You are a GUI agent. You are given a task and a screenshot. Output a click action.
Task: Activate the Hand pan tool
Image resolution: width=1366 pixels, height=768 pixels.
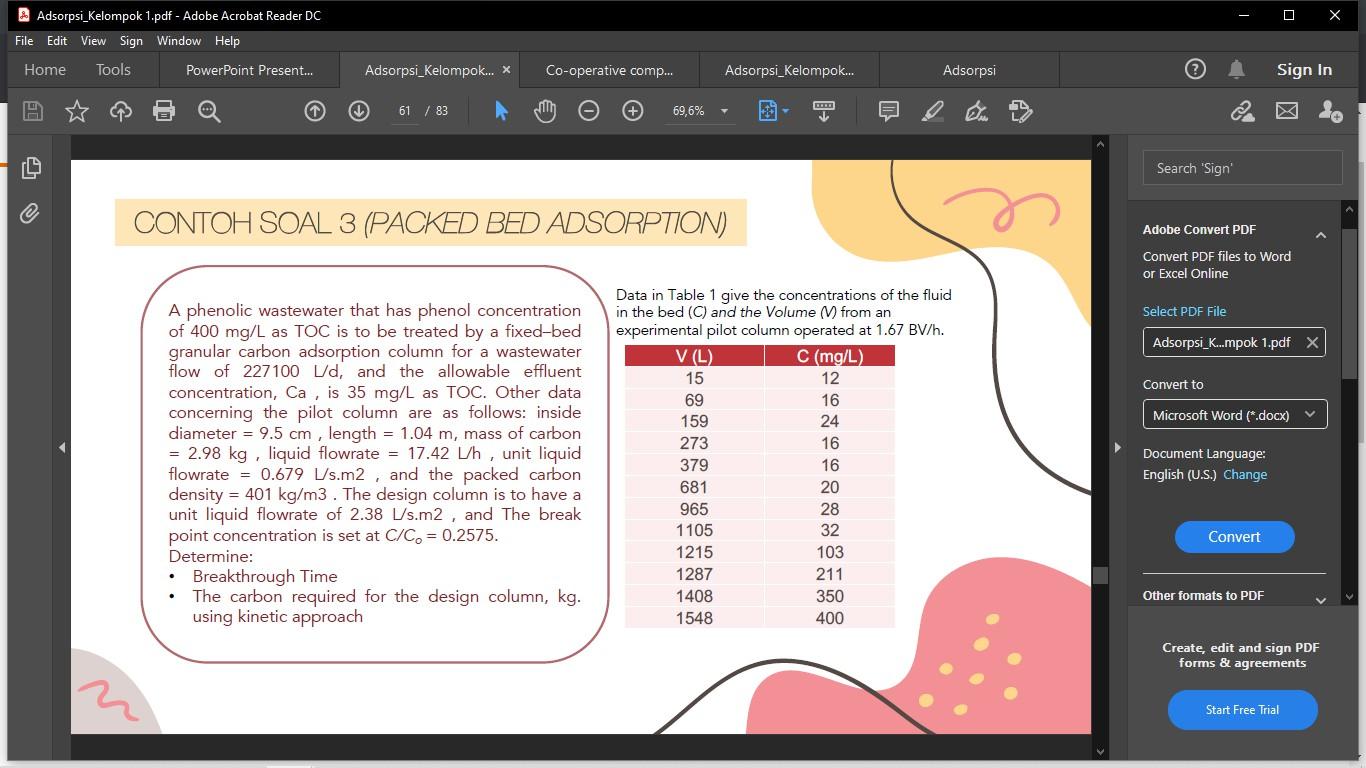coord(545,111)
